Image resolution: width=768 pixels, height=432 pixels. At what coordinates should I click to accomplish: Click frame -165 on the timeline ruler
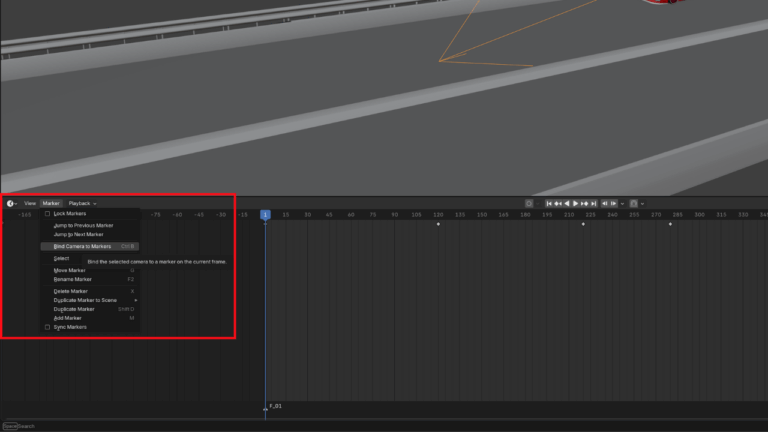pyautogui.click(x=24, y=215)
